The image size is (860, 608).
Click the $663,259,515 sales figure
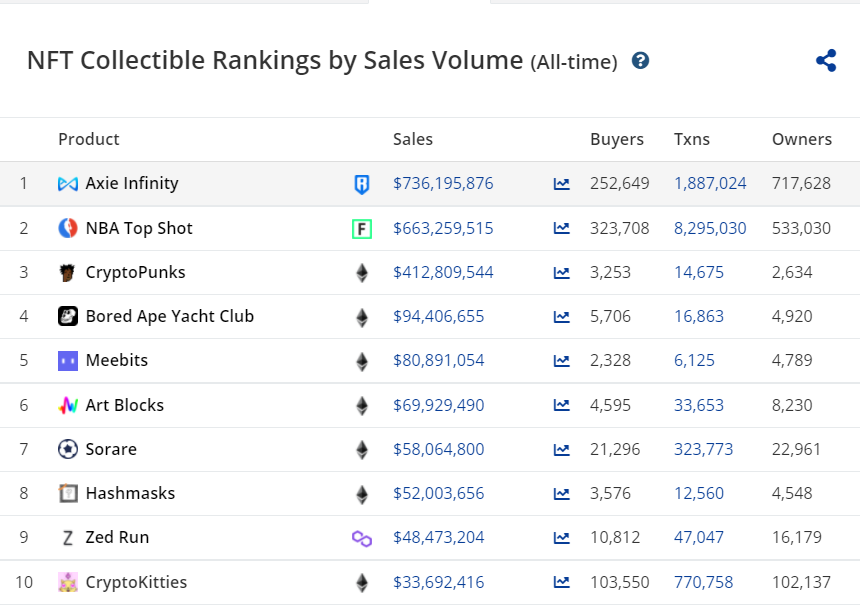pos(443,228)
